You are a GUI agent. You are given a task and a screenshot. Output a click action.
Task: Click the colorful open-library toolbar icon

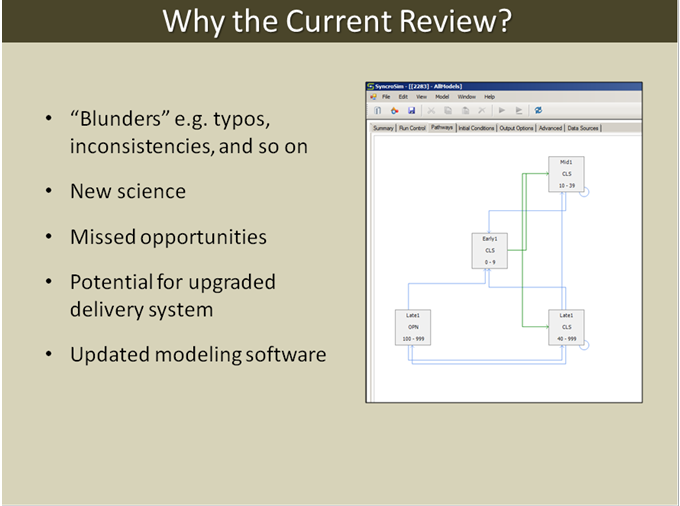[x=394, y=111]
